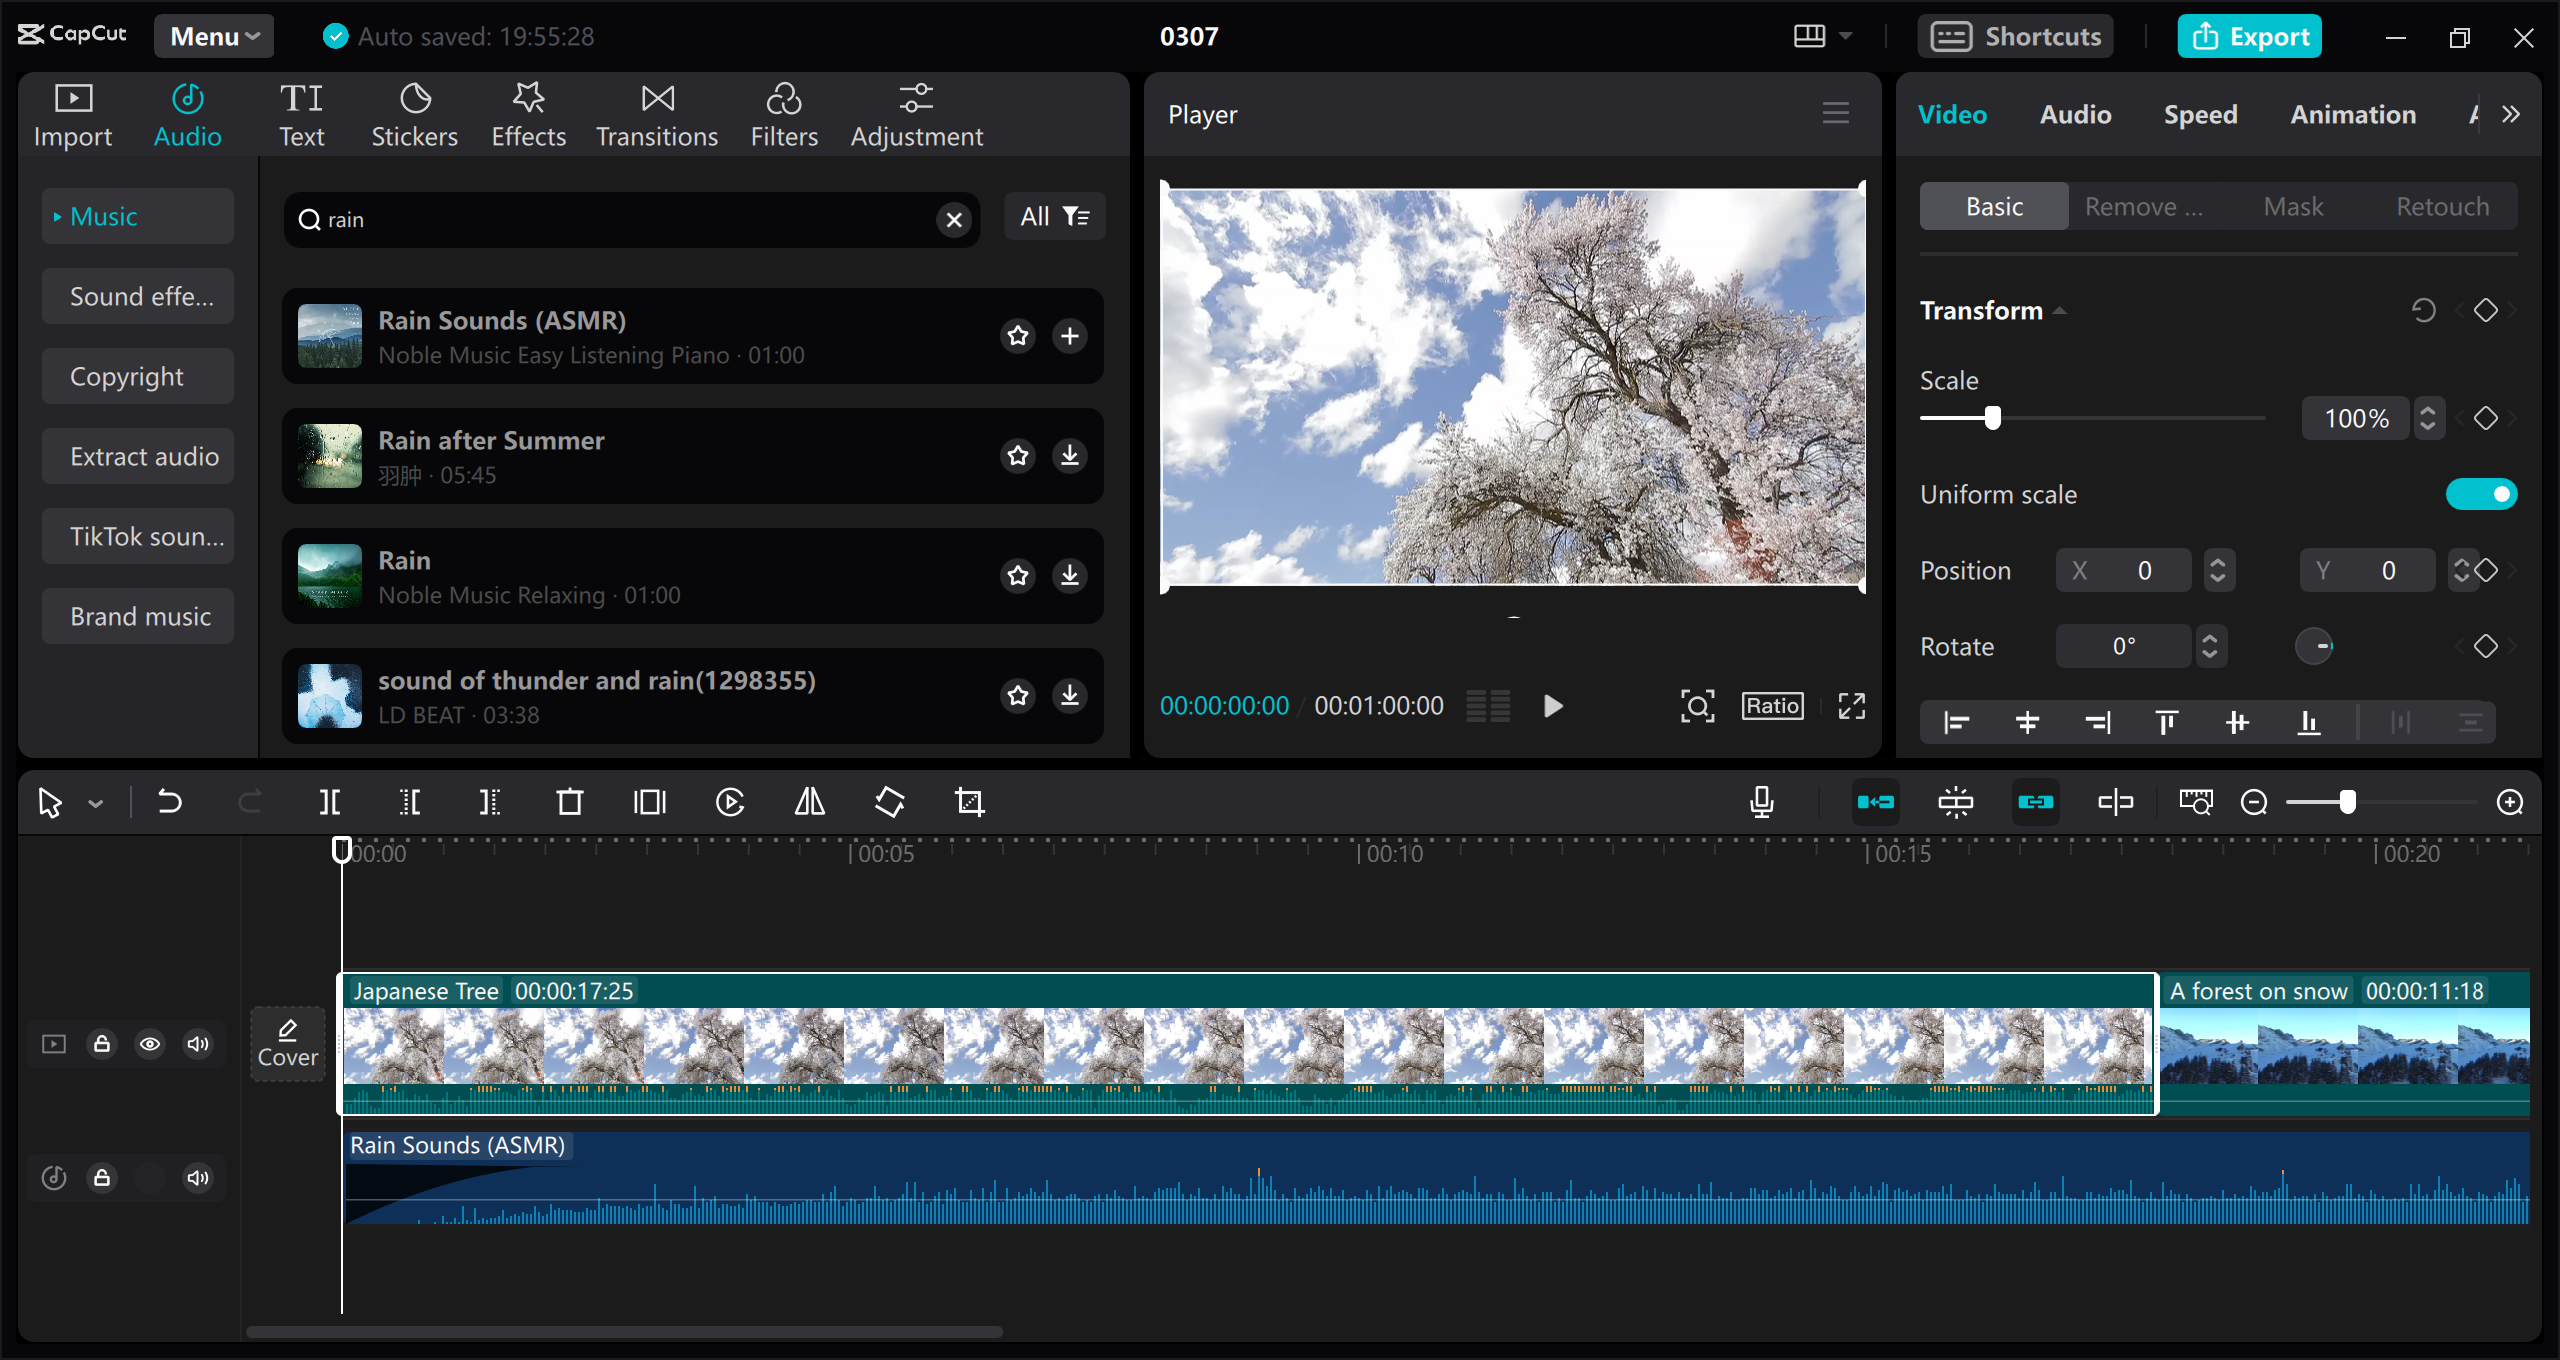Mute the Rain Sounds audio track
2560x1360 pixels.
click(x=196, y=1177)
